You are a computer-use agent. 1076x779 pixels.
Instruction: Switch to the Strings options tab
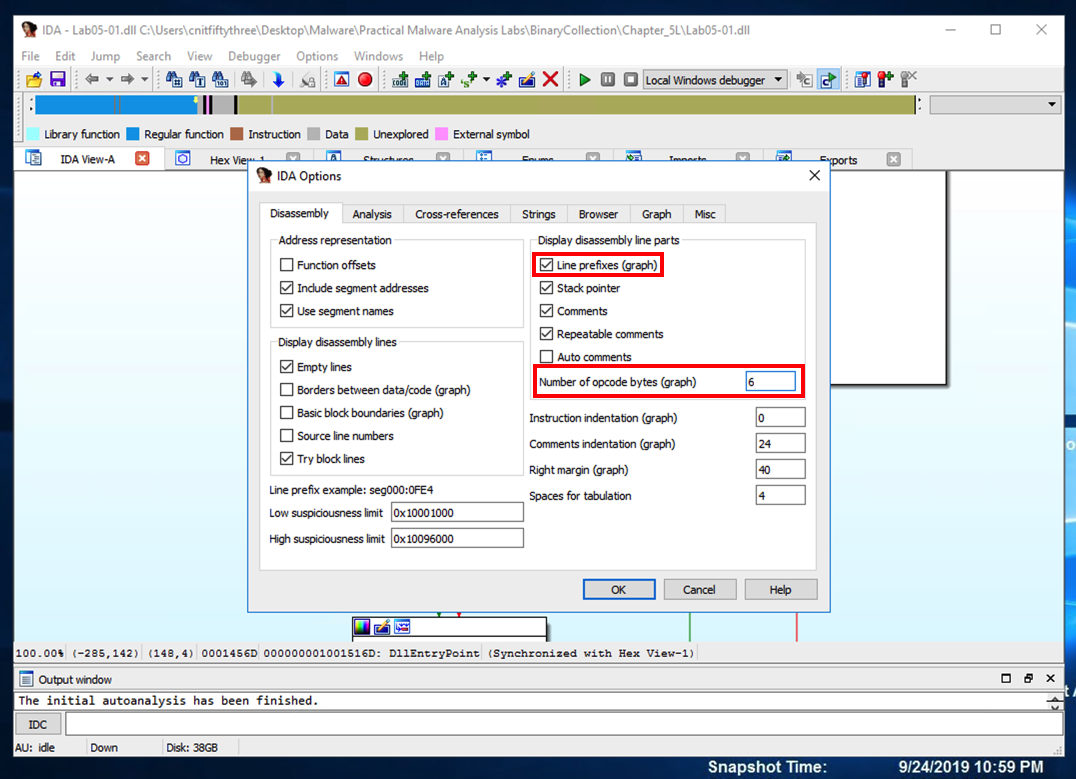539,214
